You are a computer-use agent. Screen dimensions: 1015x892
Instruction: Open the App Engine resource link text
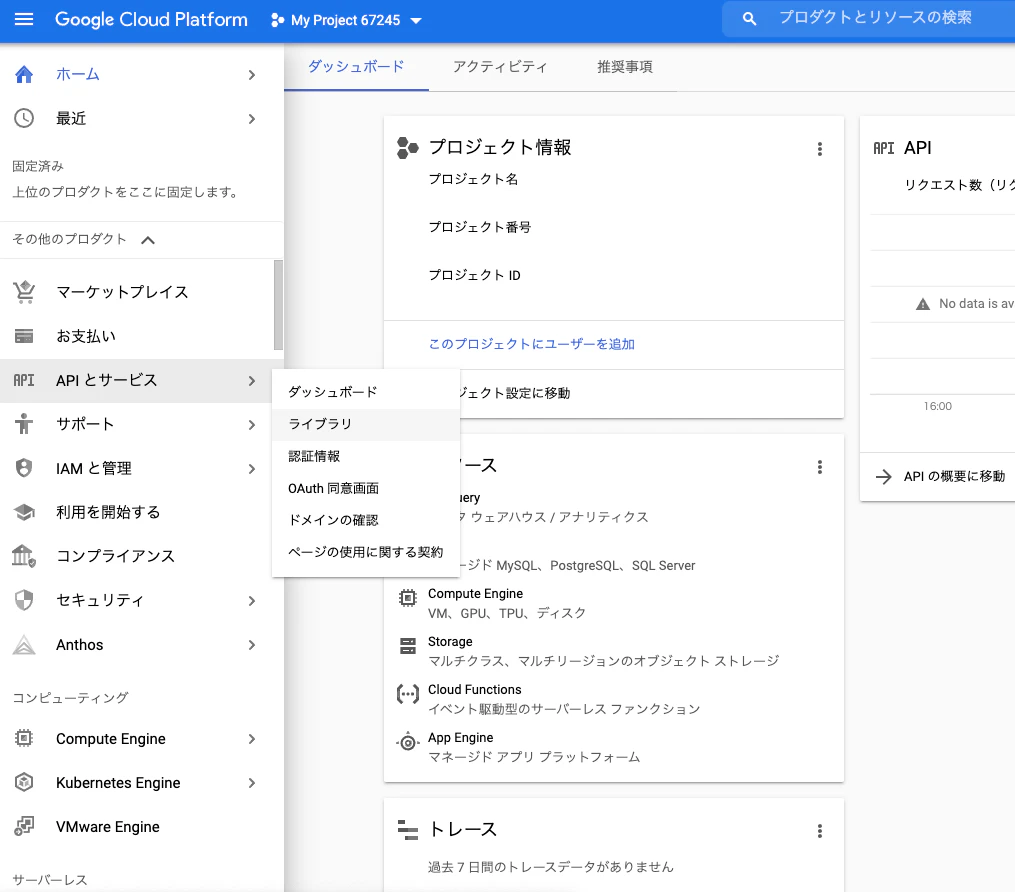460,737
